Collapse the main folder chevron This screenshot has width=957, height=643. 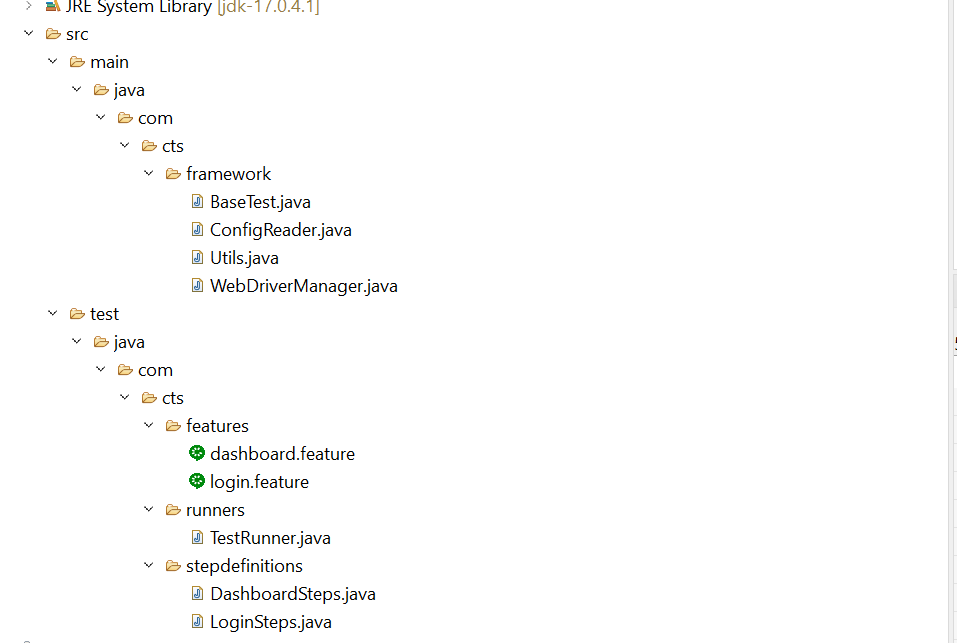(x=53, y=61)
